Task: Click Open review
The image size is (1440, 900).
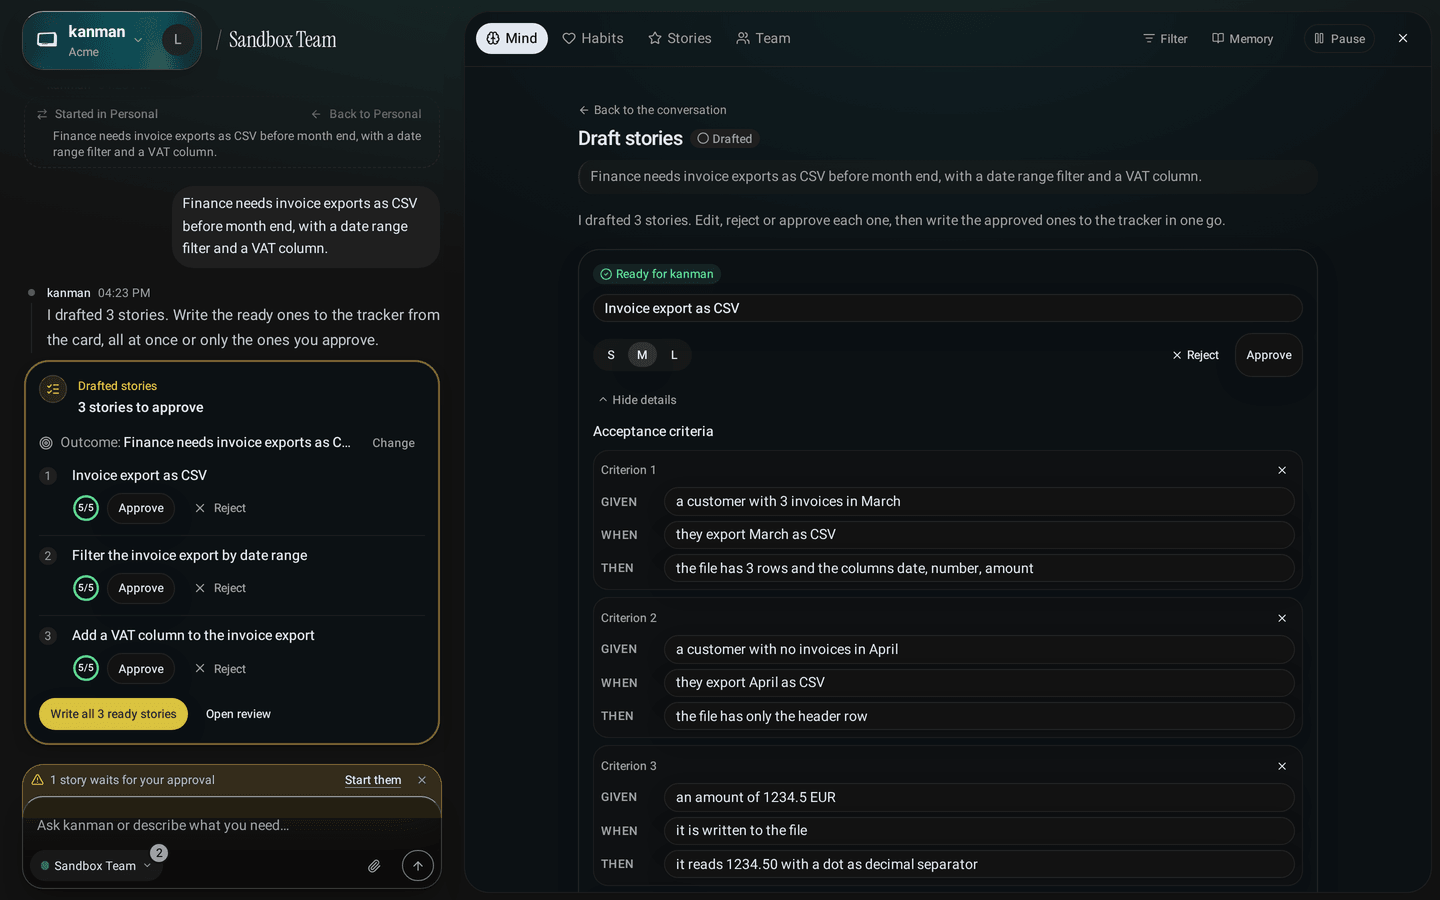Action: click(238, 714)
